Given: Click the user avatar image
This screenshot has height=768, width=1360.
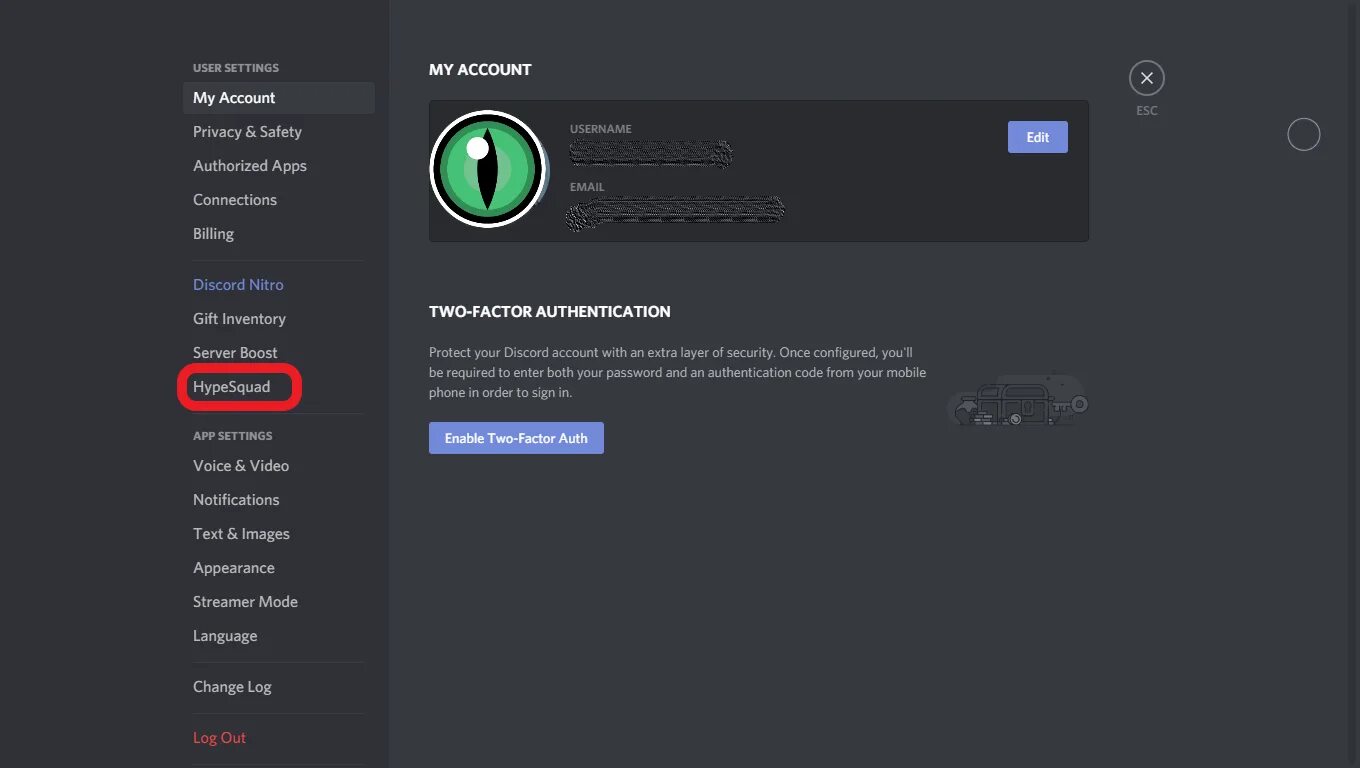Looking at the screenshot, I should coord(488,169).
